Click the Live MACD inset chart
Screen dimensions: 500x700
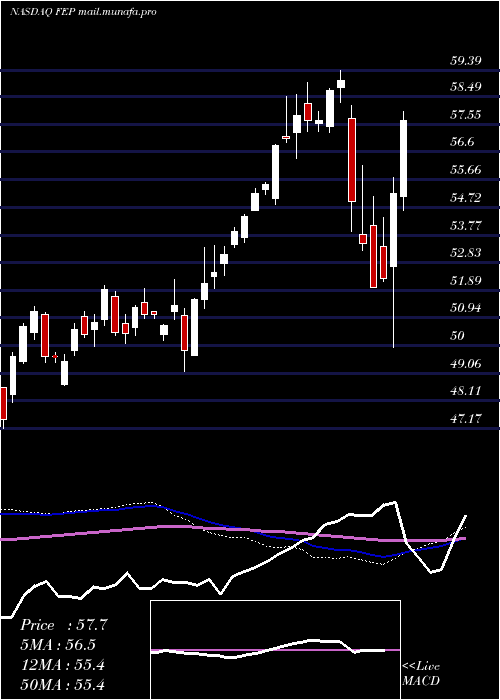[x=275, y=650]
